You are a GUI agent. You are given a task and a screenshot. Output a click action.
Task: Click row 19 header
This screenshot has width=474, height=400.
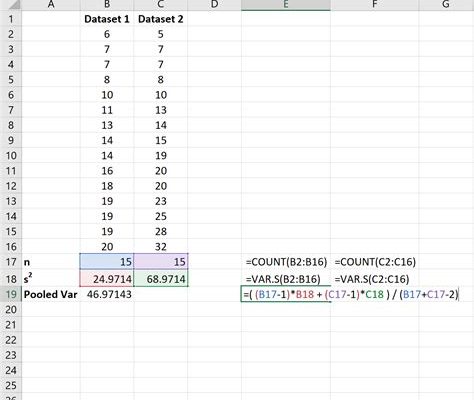11,294
